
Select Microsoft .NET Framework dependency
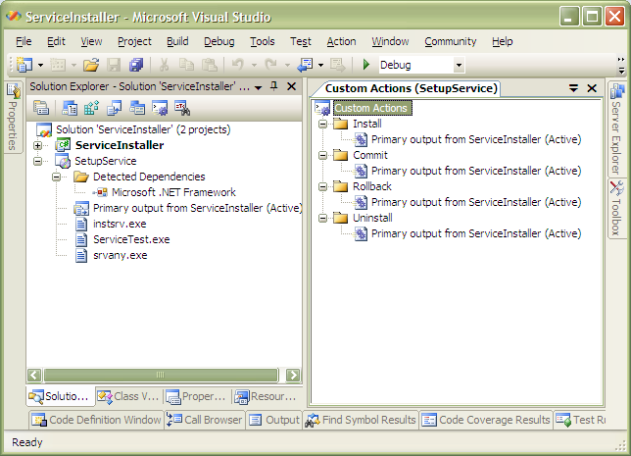(x=173, y=192)
